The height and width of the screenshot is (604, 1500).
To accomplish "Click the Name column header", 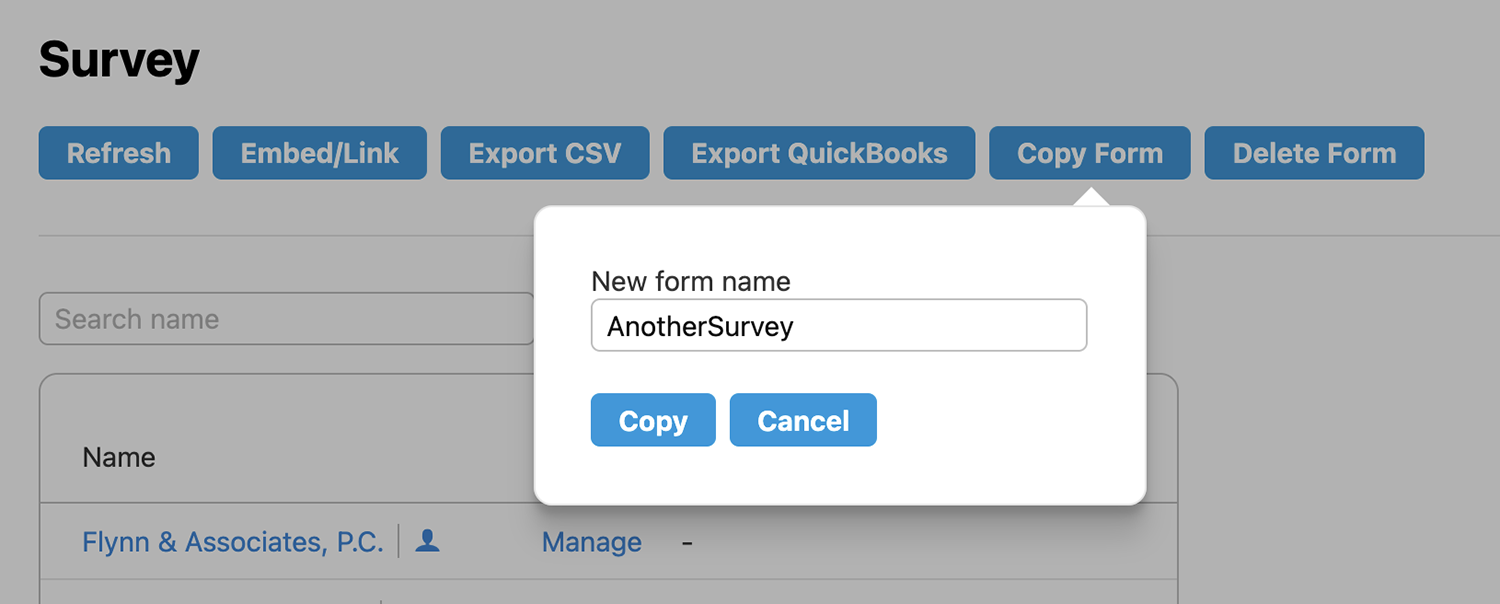I will [119, 458].
